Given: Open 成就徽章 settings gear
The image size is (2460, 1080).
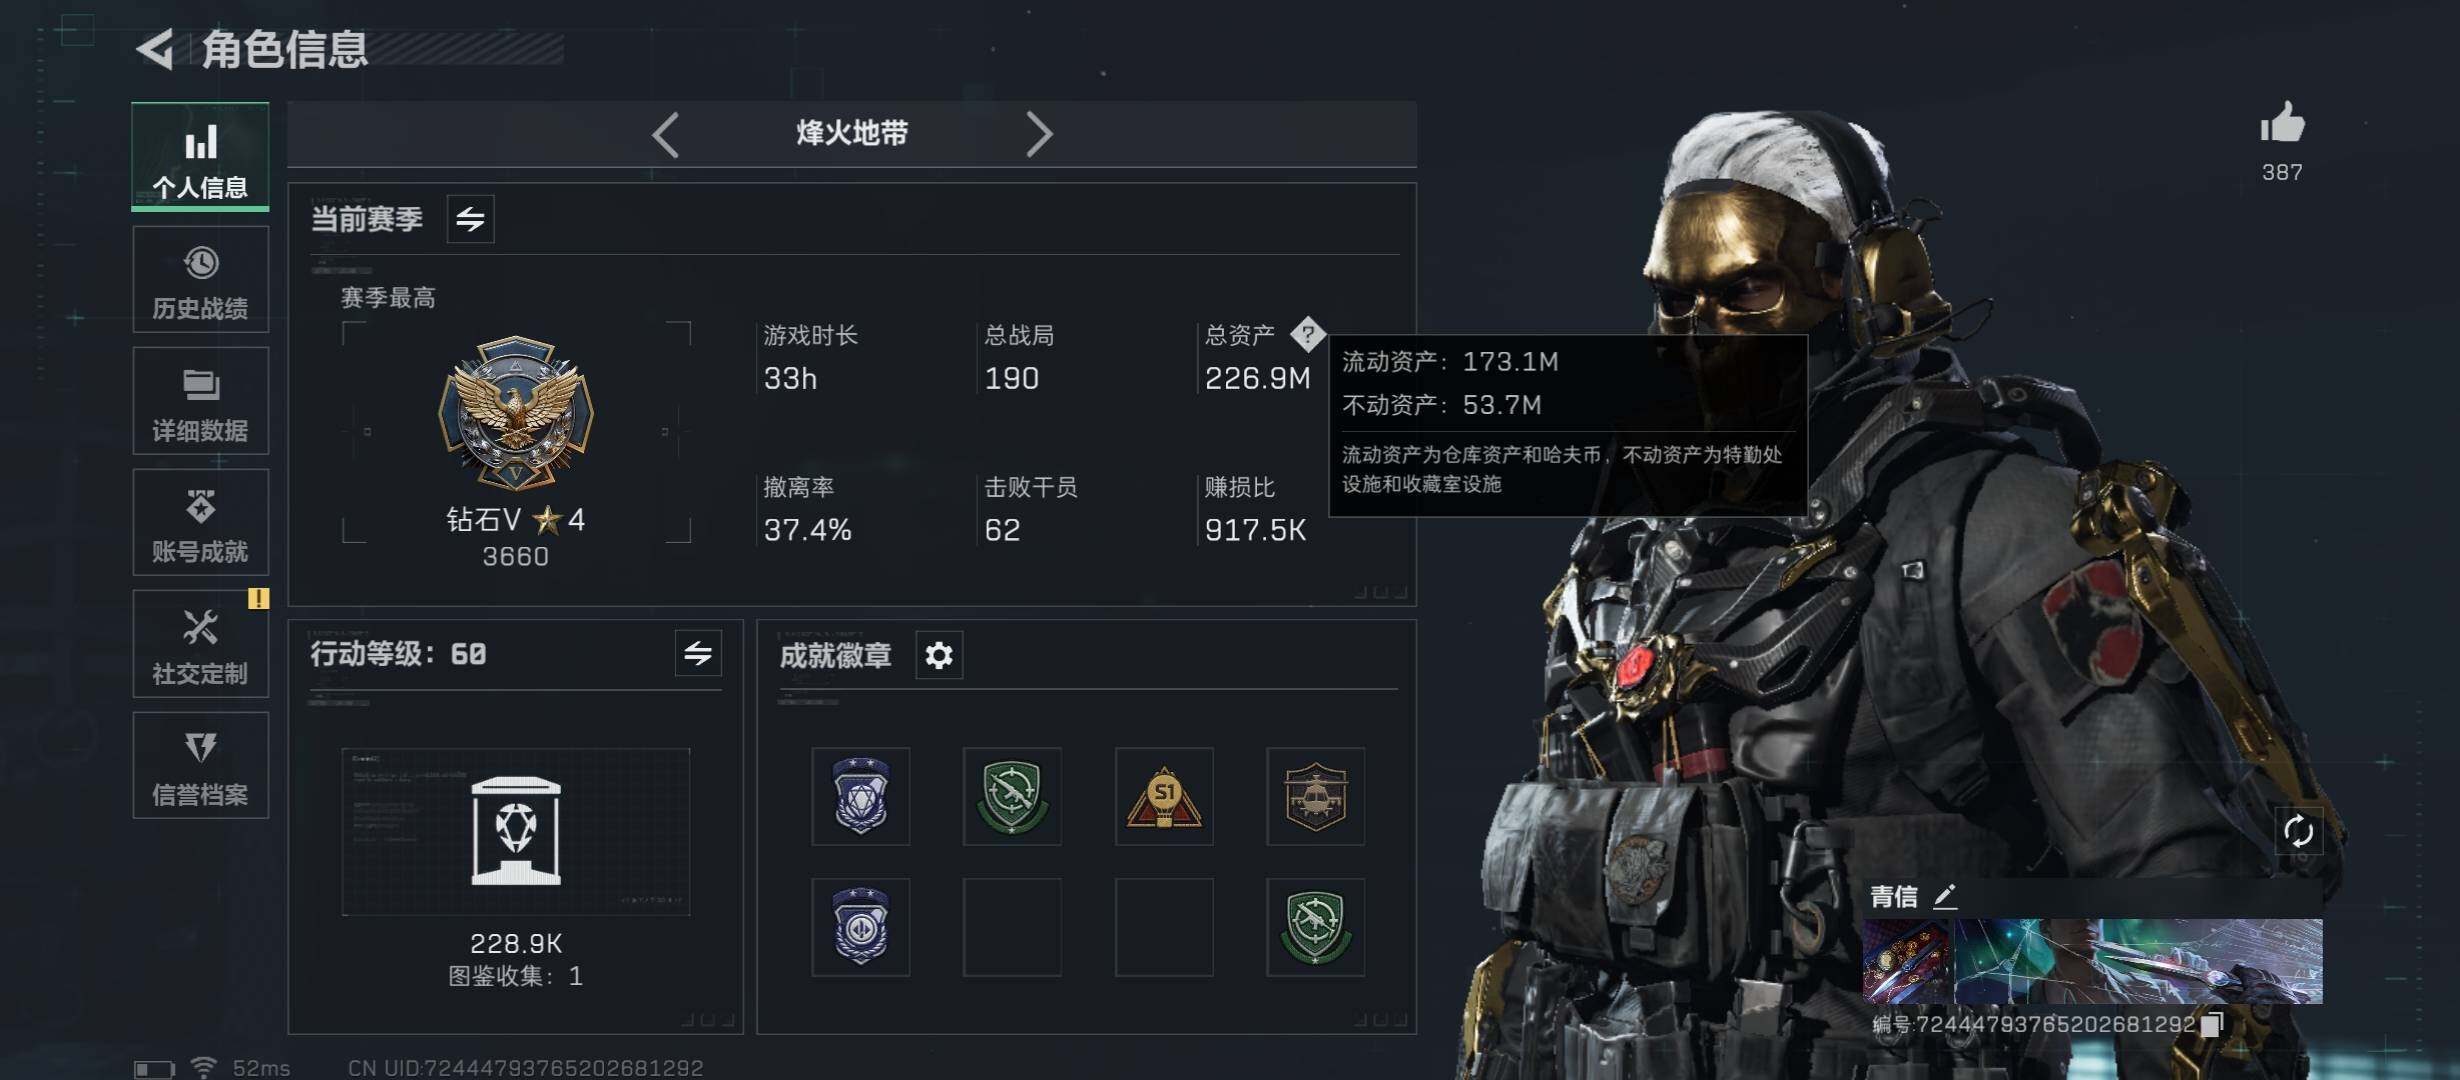Looking at the screenshot, I should click(939, 656).
